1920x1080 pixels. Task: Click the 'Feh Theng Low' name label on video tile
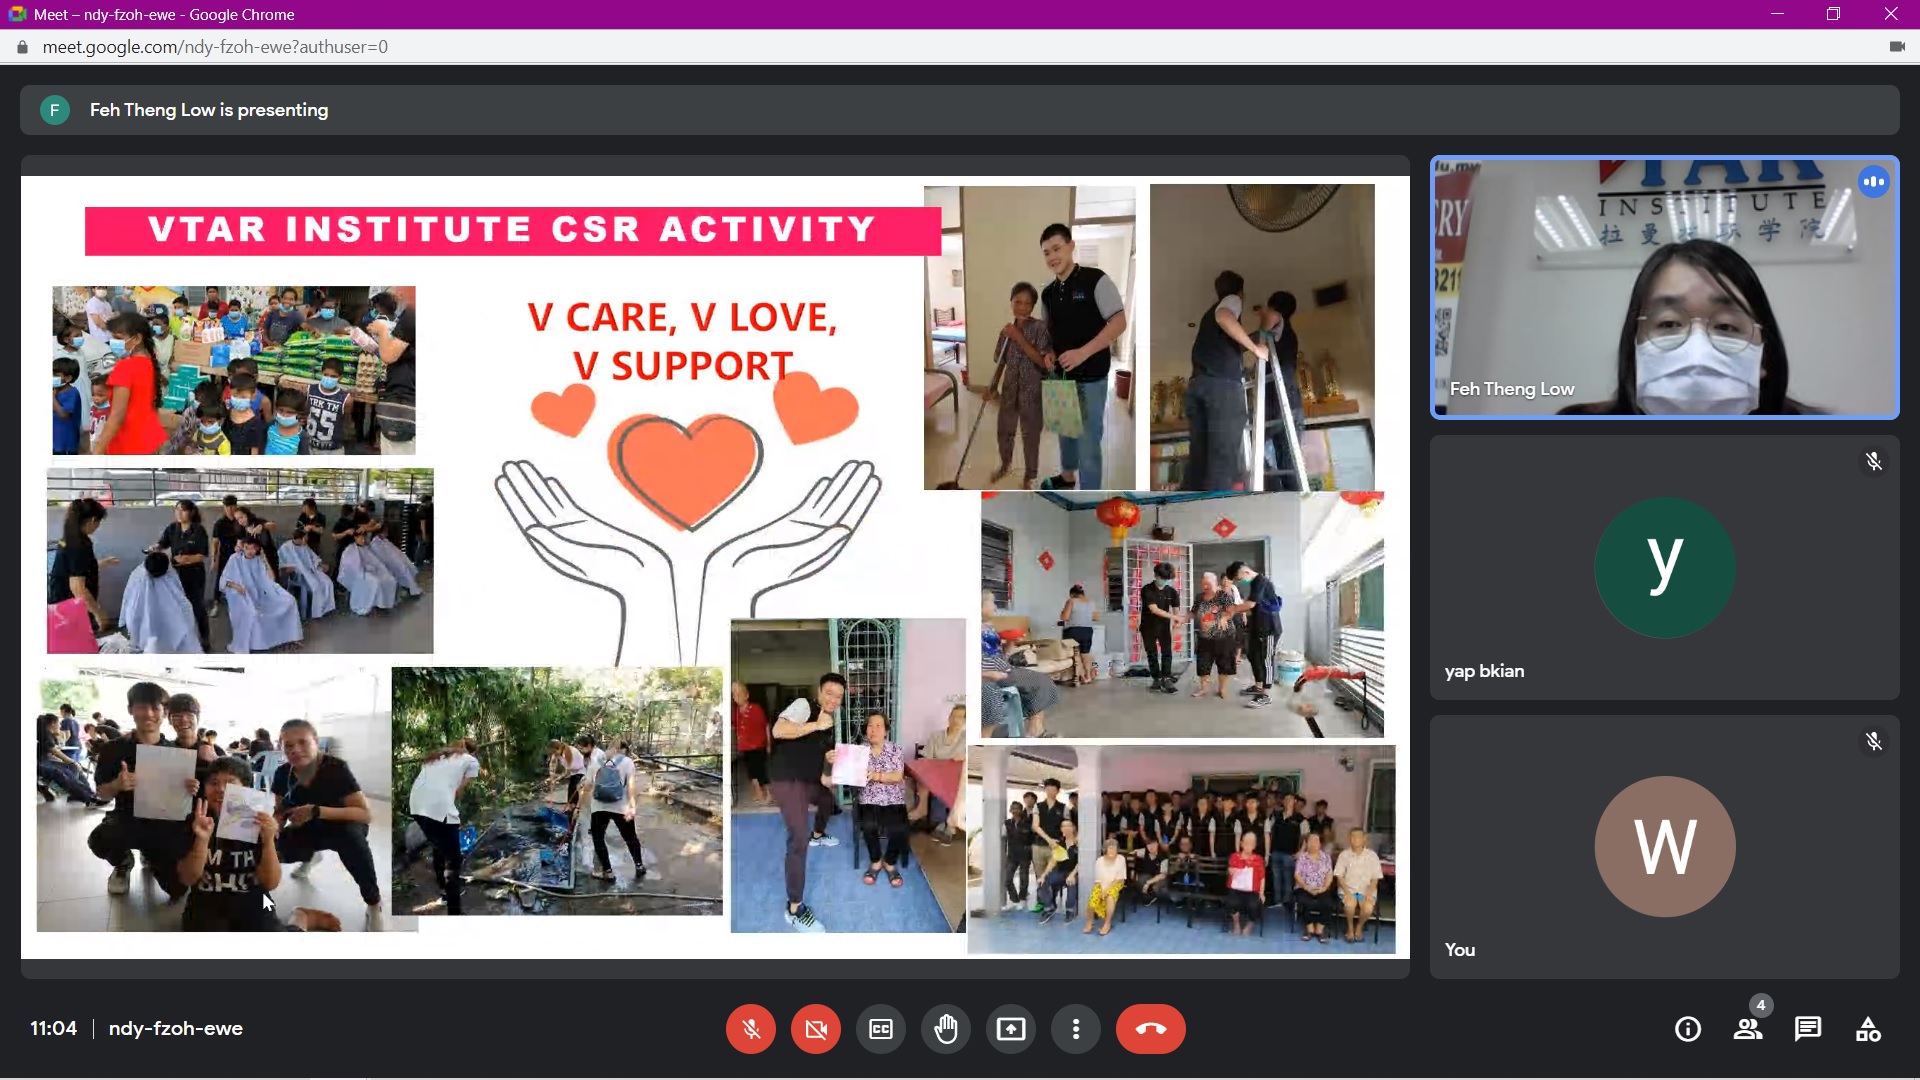[1512, 389]
